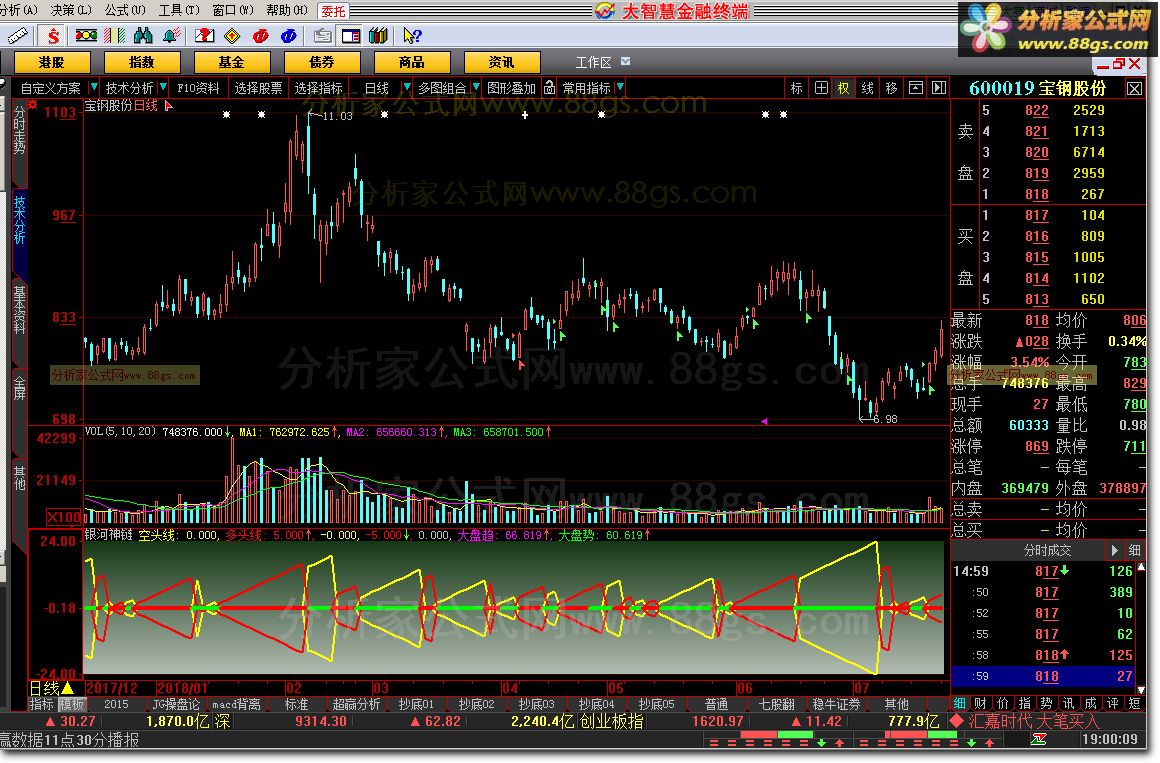
Task: Open the 窗口(W) menu
Action: pos(233,10)
